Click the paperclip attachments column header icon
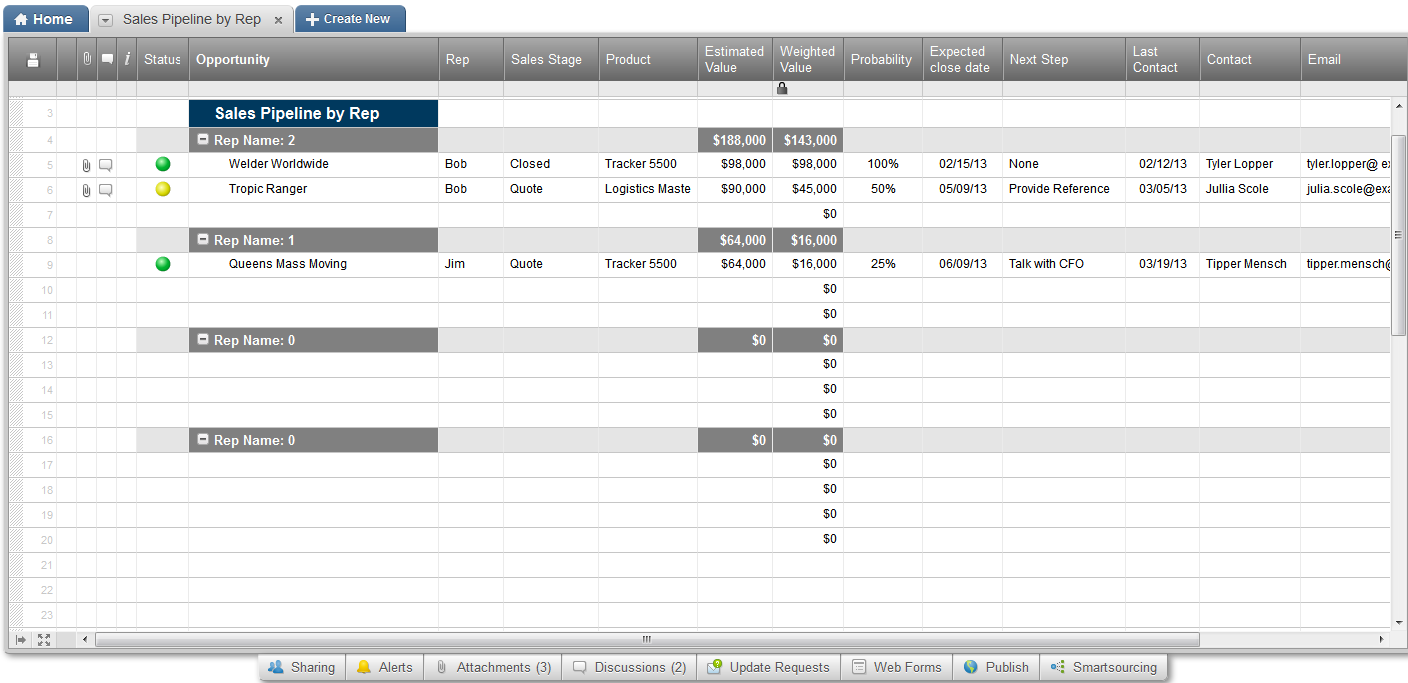Viewport: 1408px width, 683px height. pyautogui.click(x=87, y=59)
